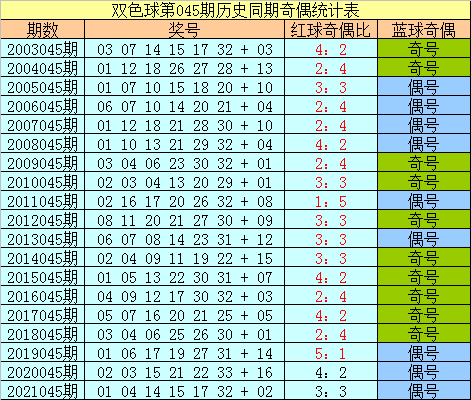Viewport: 471px width, 400px height.
Task: Click the 5:1 ratio in the 2019045期 row
Action: pos(331,353)
